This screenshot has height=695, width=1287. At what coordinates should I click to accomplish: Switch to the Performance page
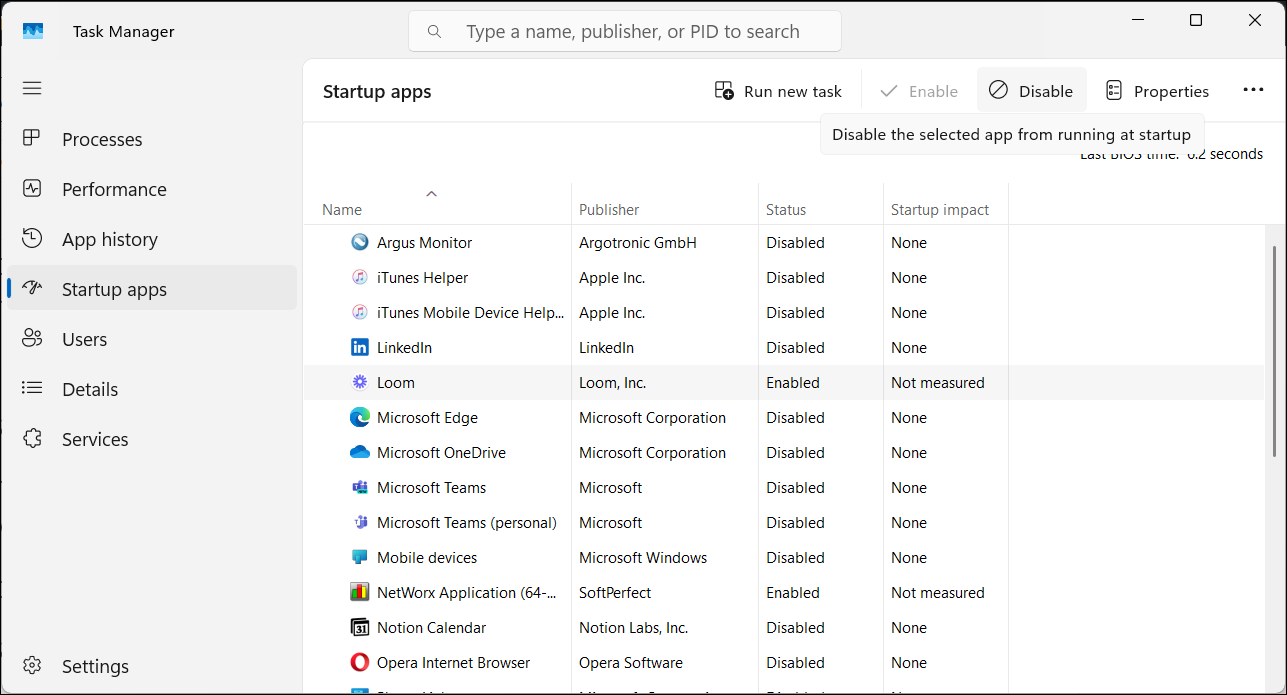[x=114, y=190]
